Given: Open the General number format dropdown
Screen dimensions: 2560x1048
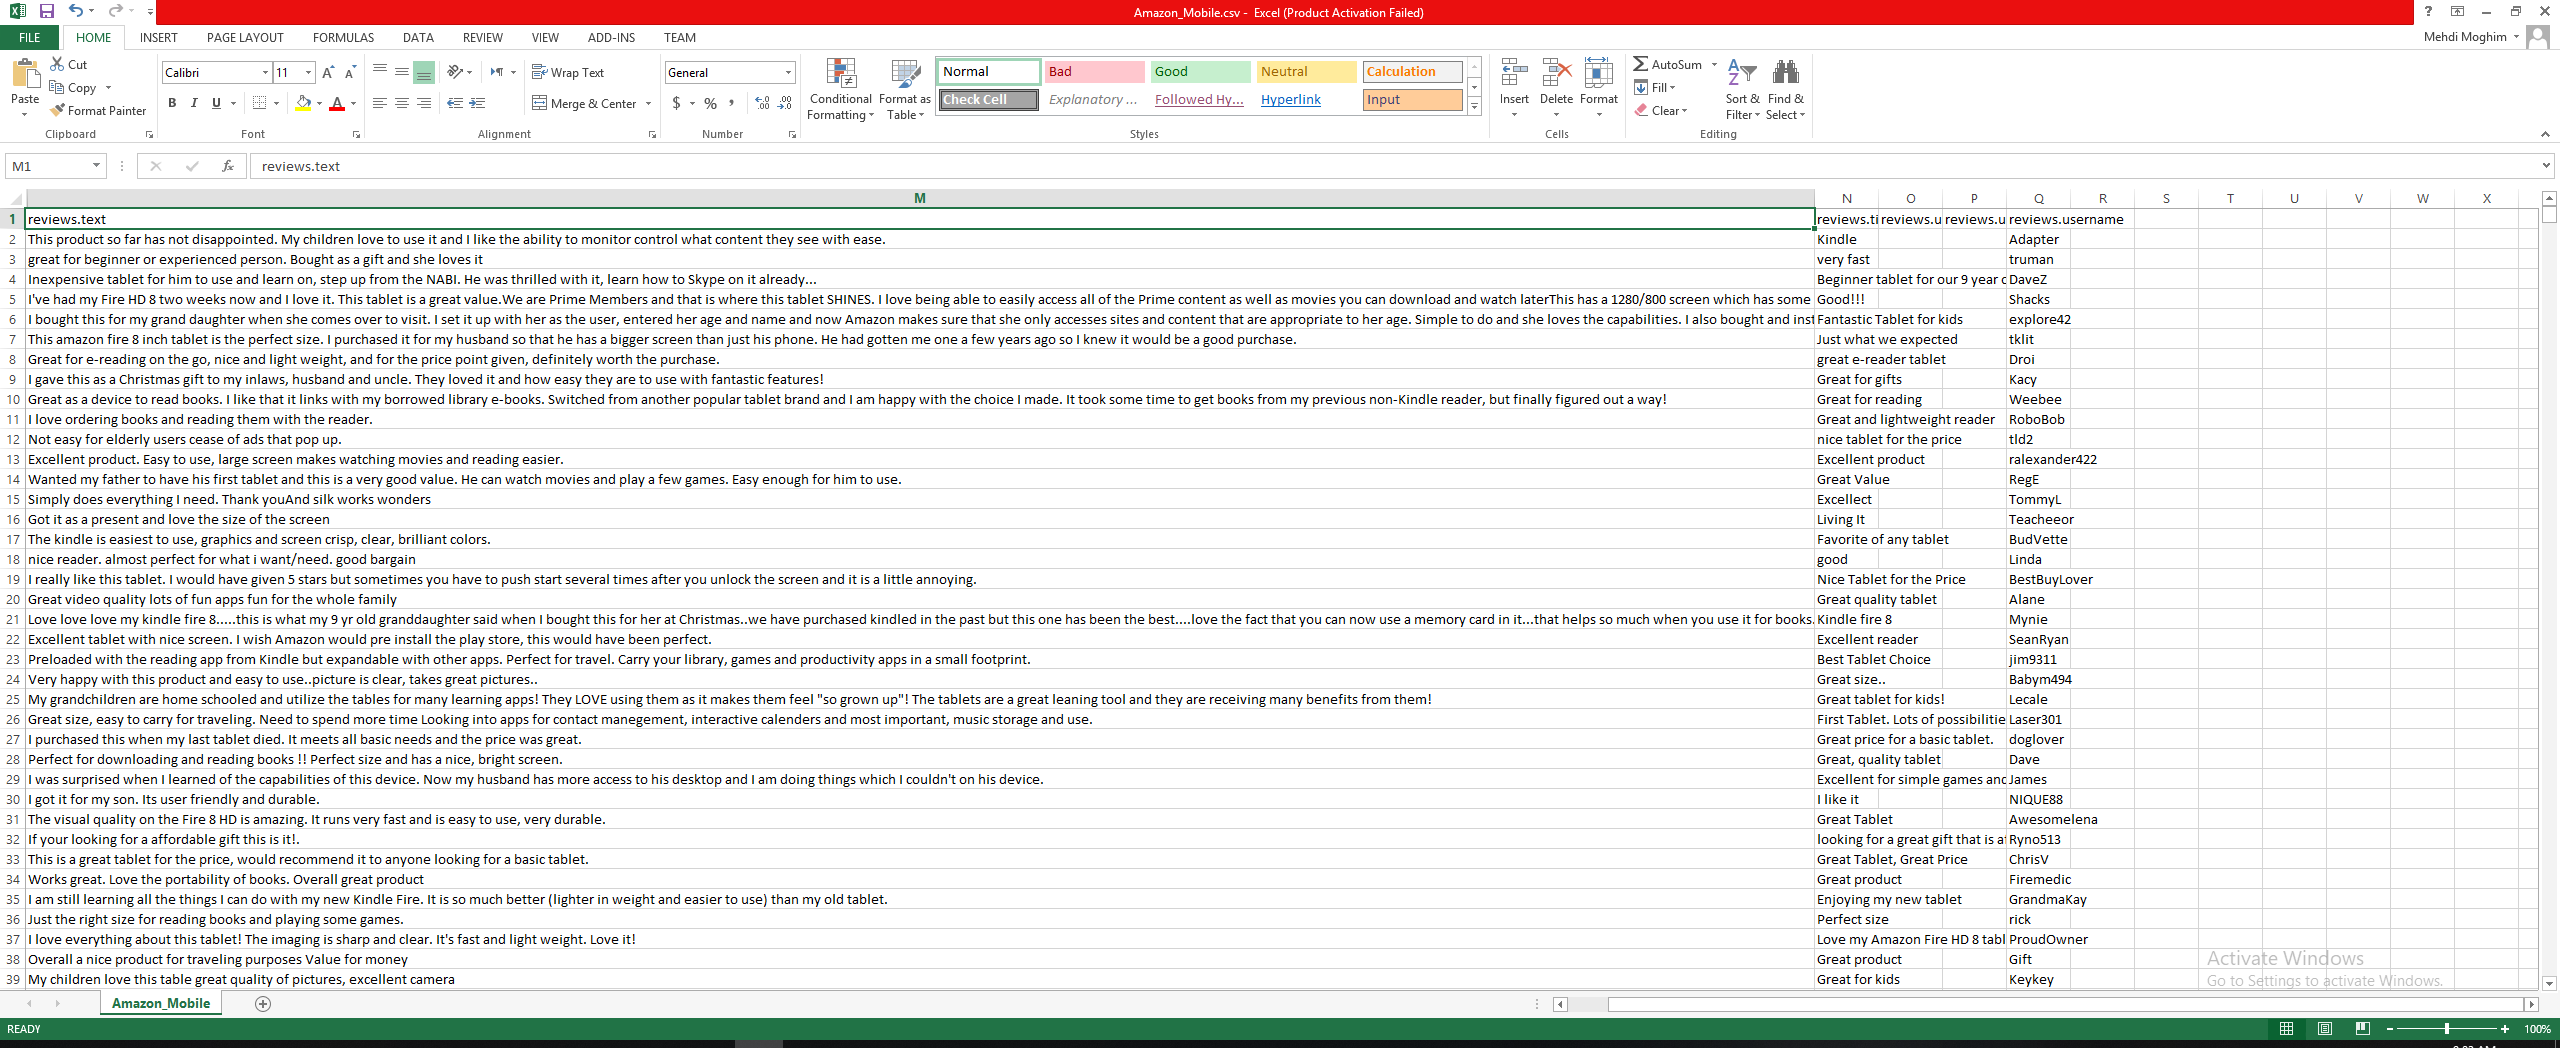Looking at the screenshot, I should point(788,73).
